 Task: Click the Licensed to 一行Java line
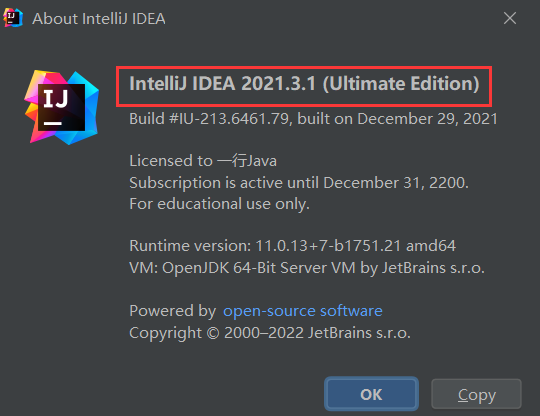point(203,161)
